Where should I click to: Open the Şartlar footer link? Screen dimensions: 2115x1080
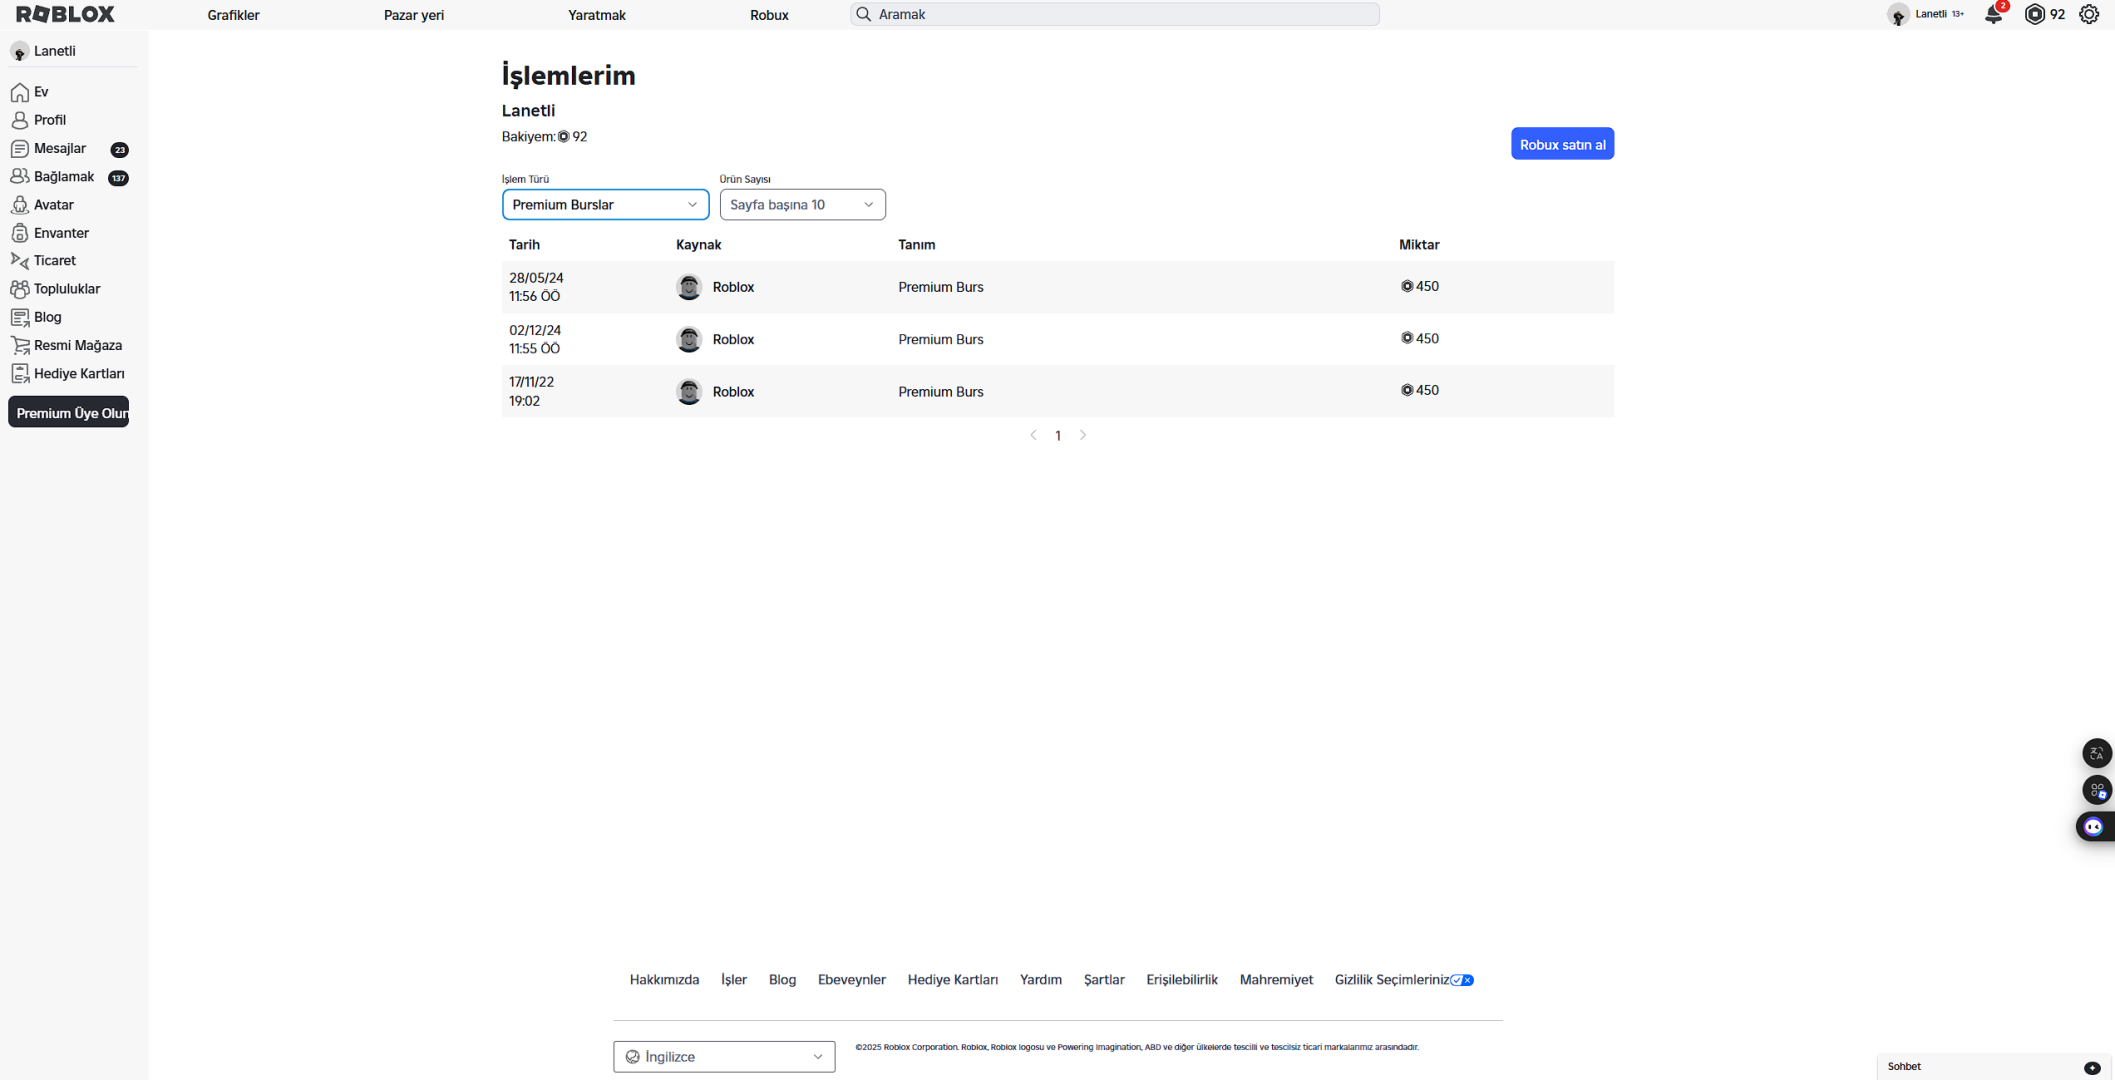[1104, 980]
